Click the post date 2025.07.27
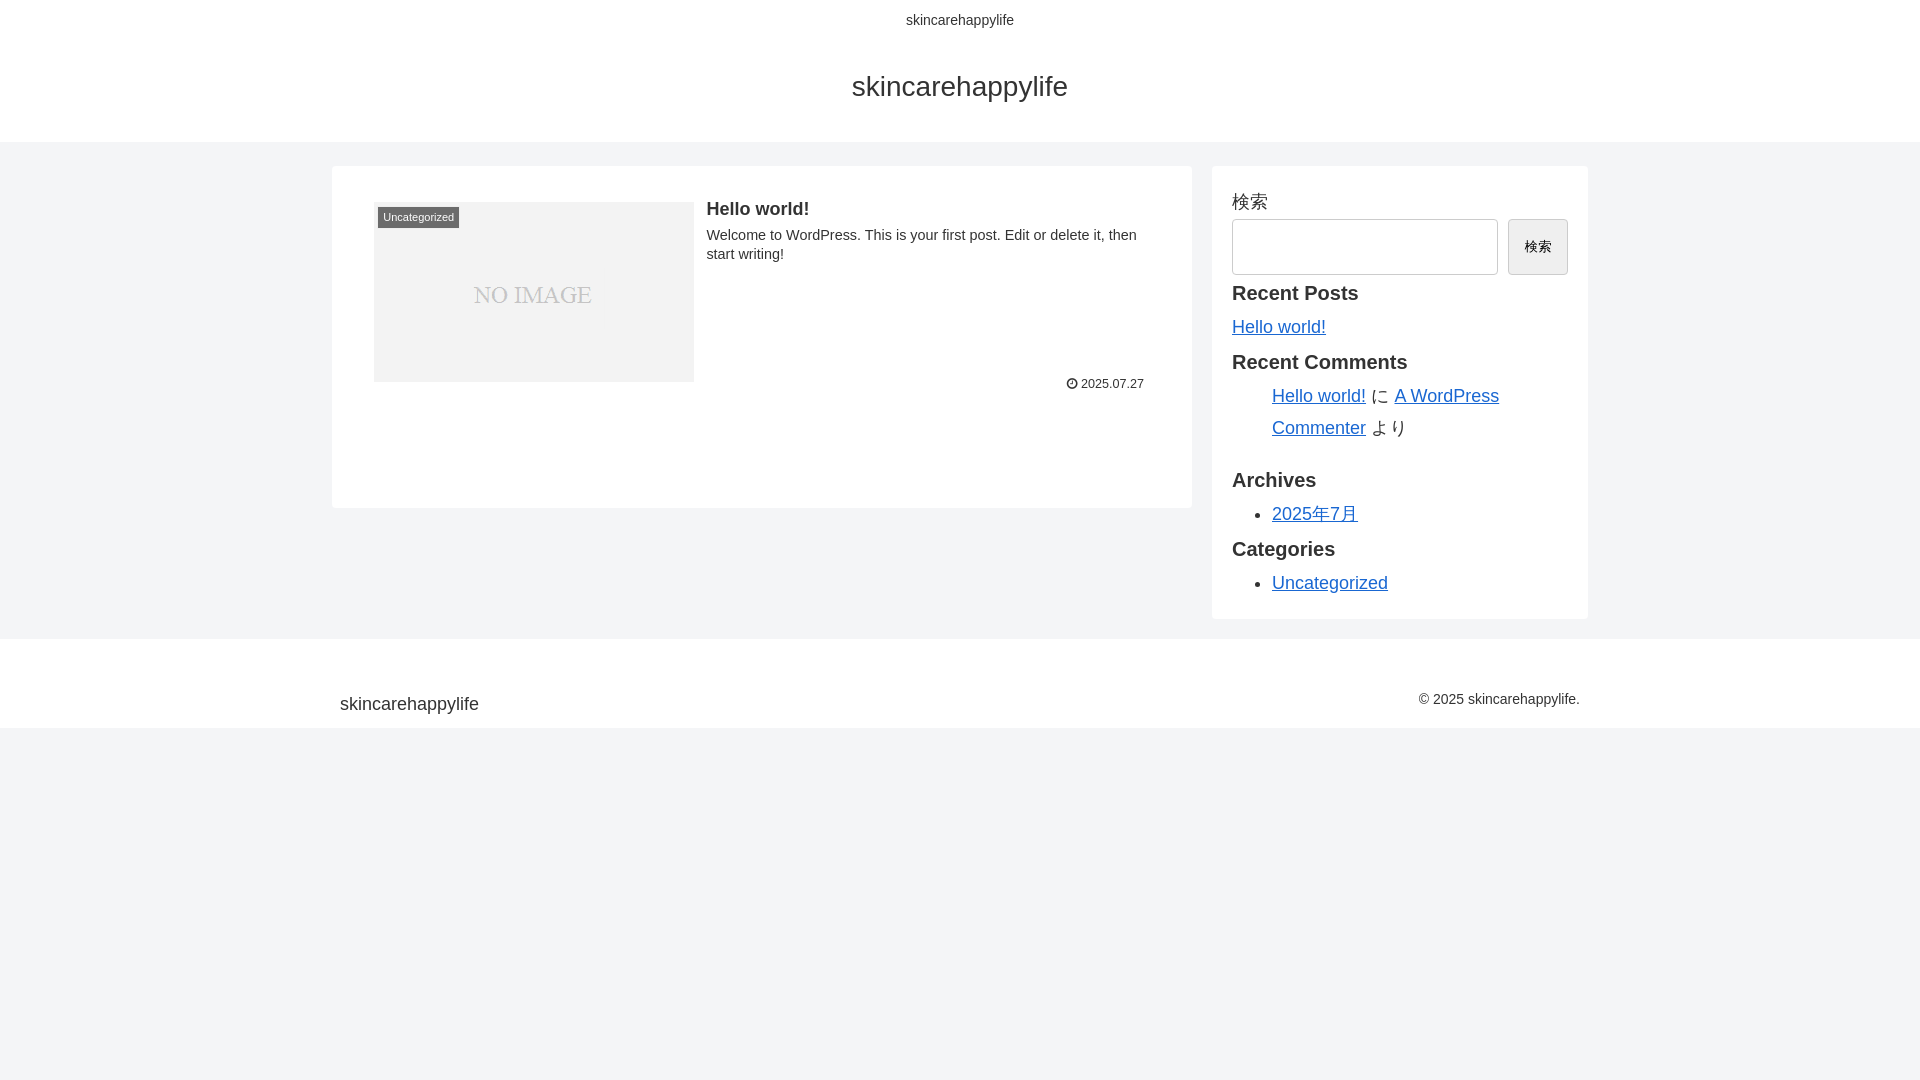Screen dimensions: 1920x1080 (x=1112, y=384)
